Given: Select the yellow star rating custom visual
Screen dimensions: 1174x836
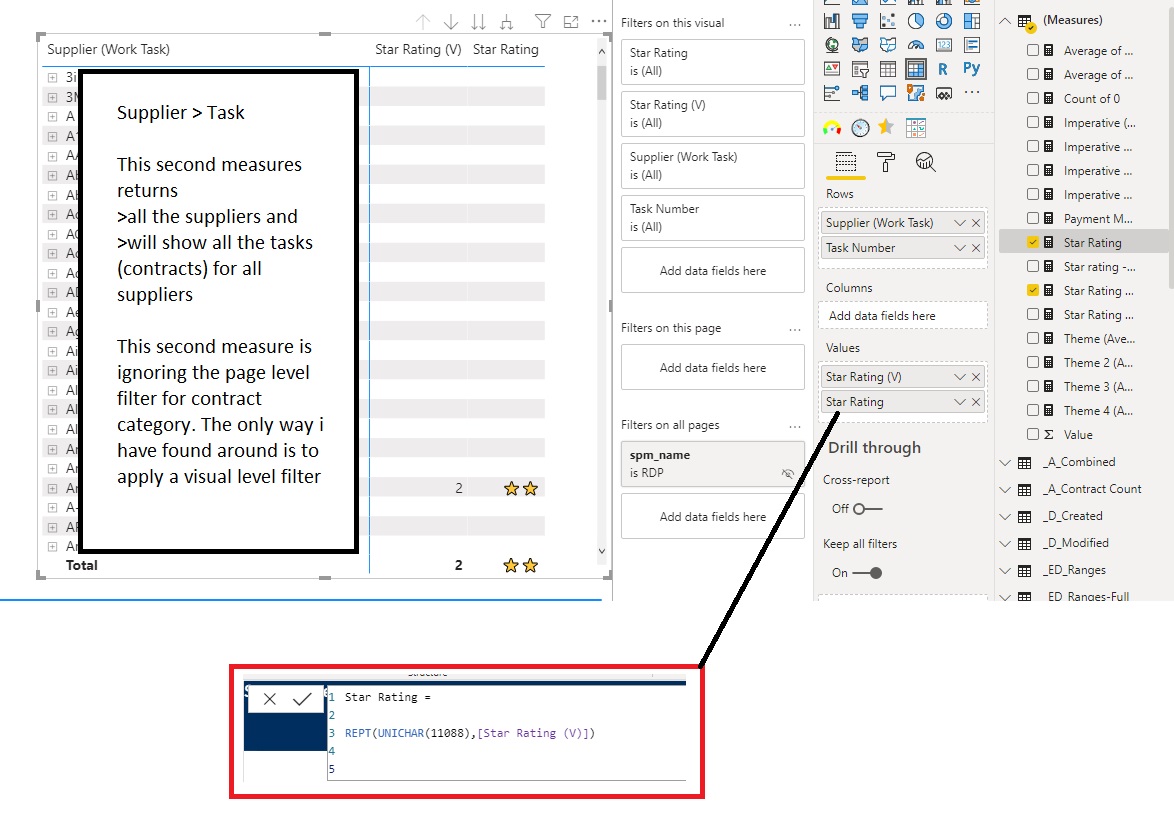Looking at the screenshot, I should click(x=886, y=126).
